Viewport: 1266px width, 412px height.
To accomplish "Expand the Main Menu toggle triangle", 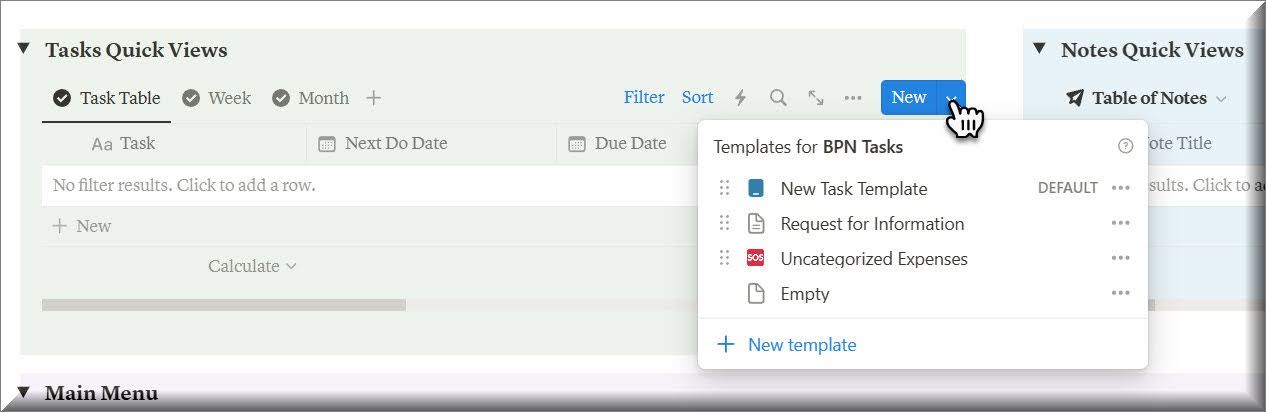I will tap(25, 393).
